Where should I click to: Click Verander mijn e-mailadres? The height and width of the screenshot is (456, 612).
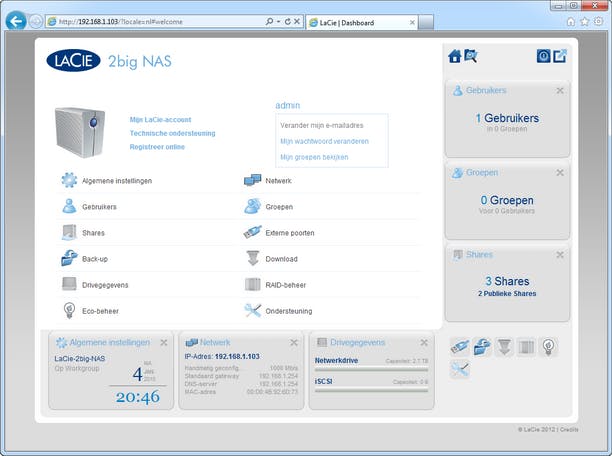click(322, 125)
